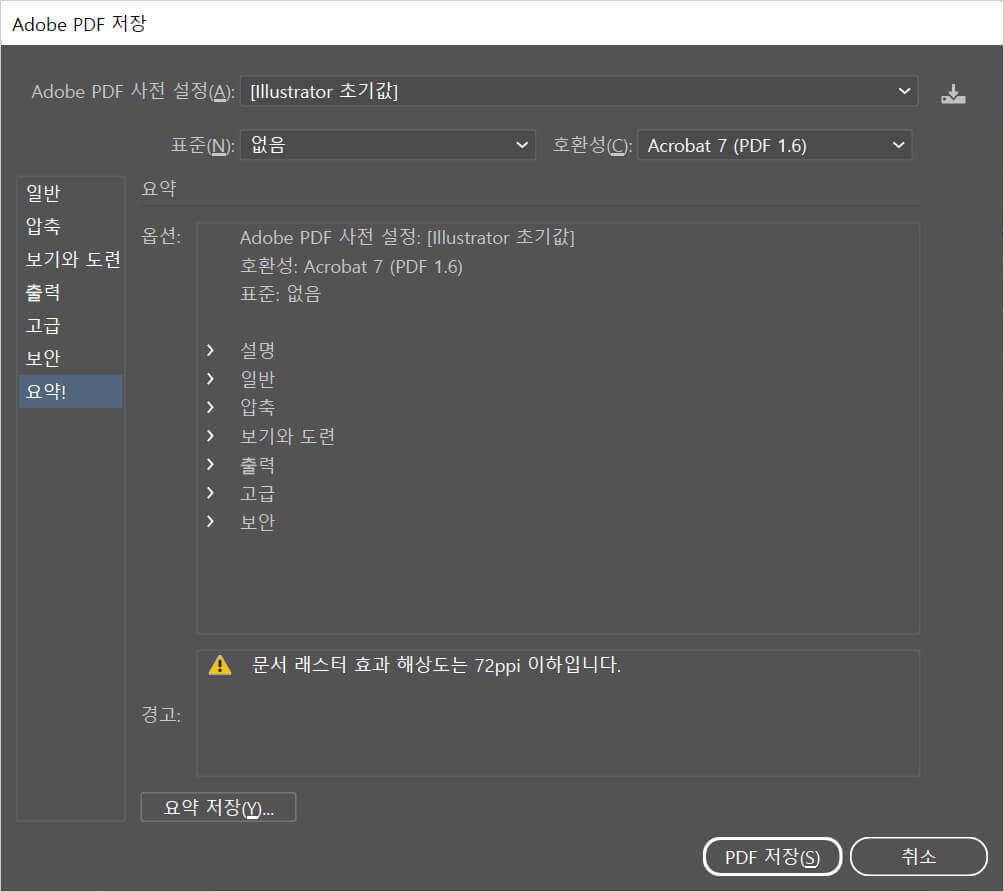The height and width of the screenshot is (892, 1004).
Task: Expand the 보기와 도련 summary section
Action: [x=210, y=435]
